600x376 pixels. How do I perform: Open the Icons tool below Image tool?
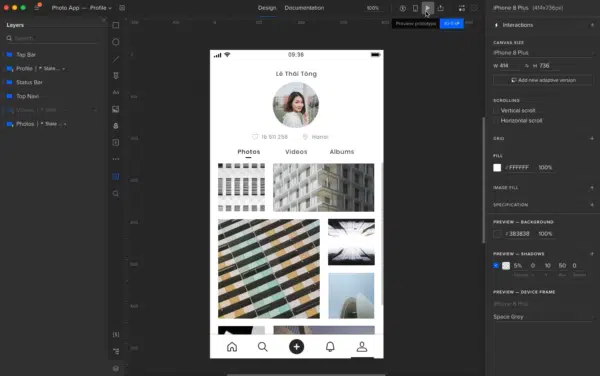[116, 126]
